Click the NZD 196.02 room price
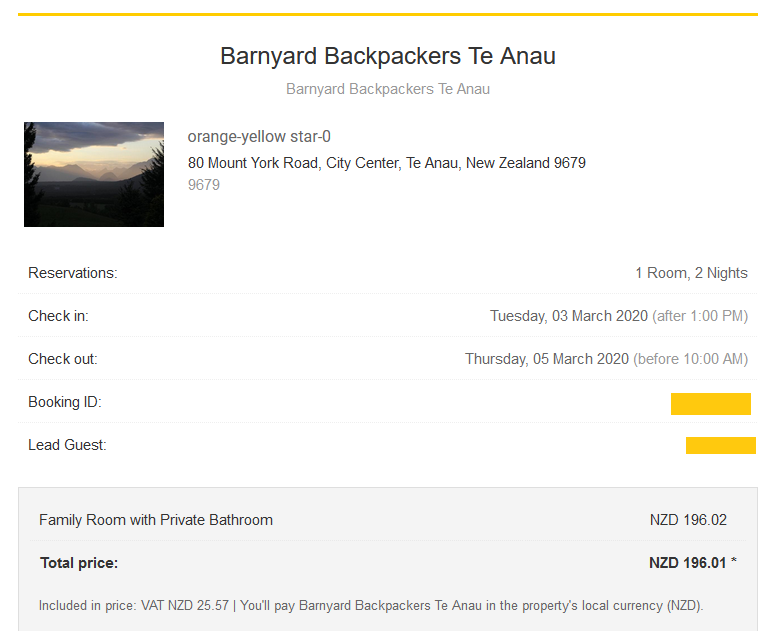This screenshot has height=631, width=768. [688, 520]
